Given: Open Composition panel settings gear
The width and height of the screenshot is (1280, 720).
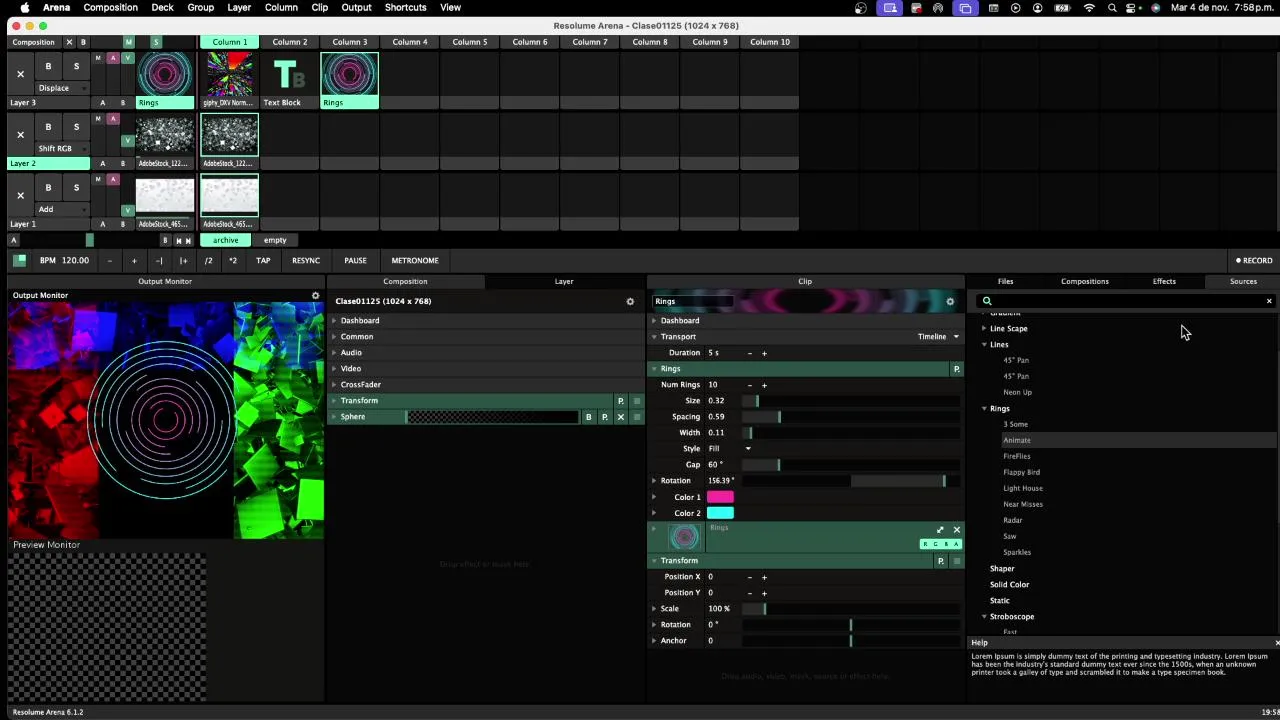Looking at the screenshot, I should (x=630, y=301).
